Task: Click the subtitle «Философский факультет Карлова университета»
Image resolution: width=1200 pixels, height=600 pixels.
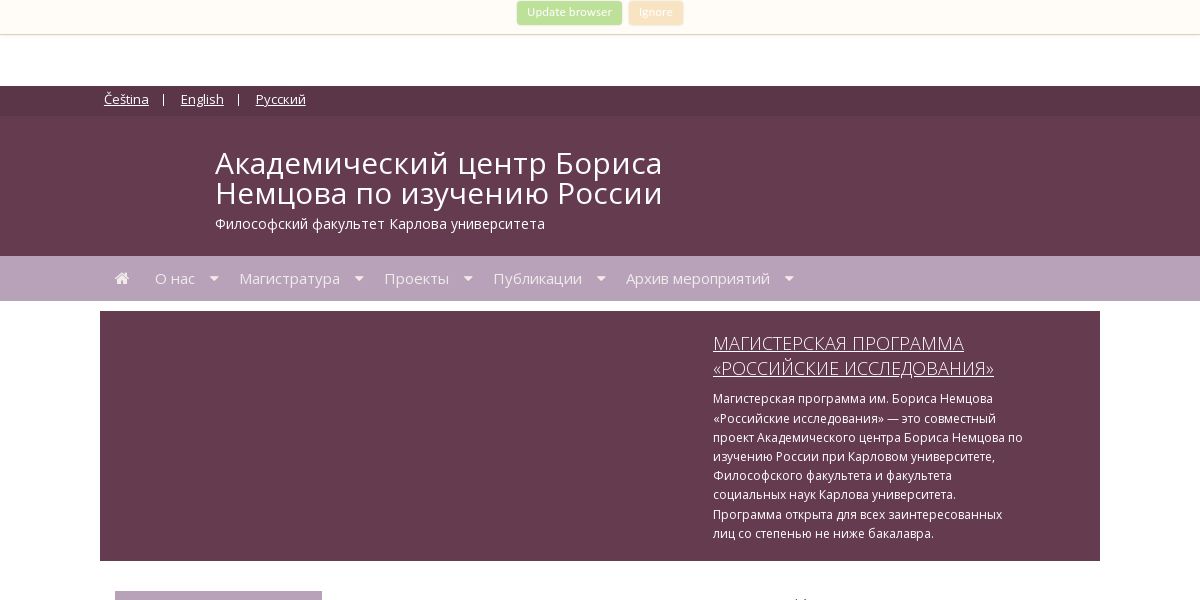Action: click(380, 224)
